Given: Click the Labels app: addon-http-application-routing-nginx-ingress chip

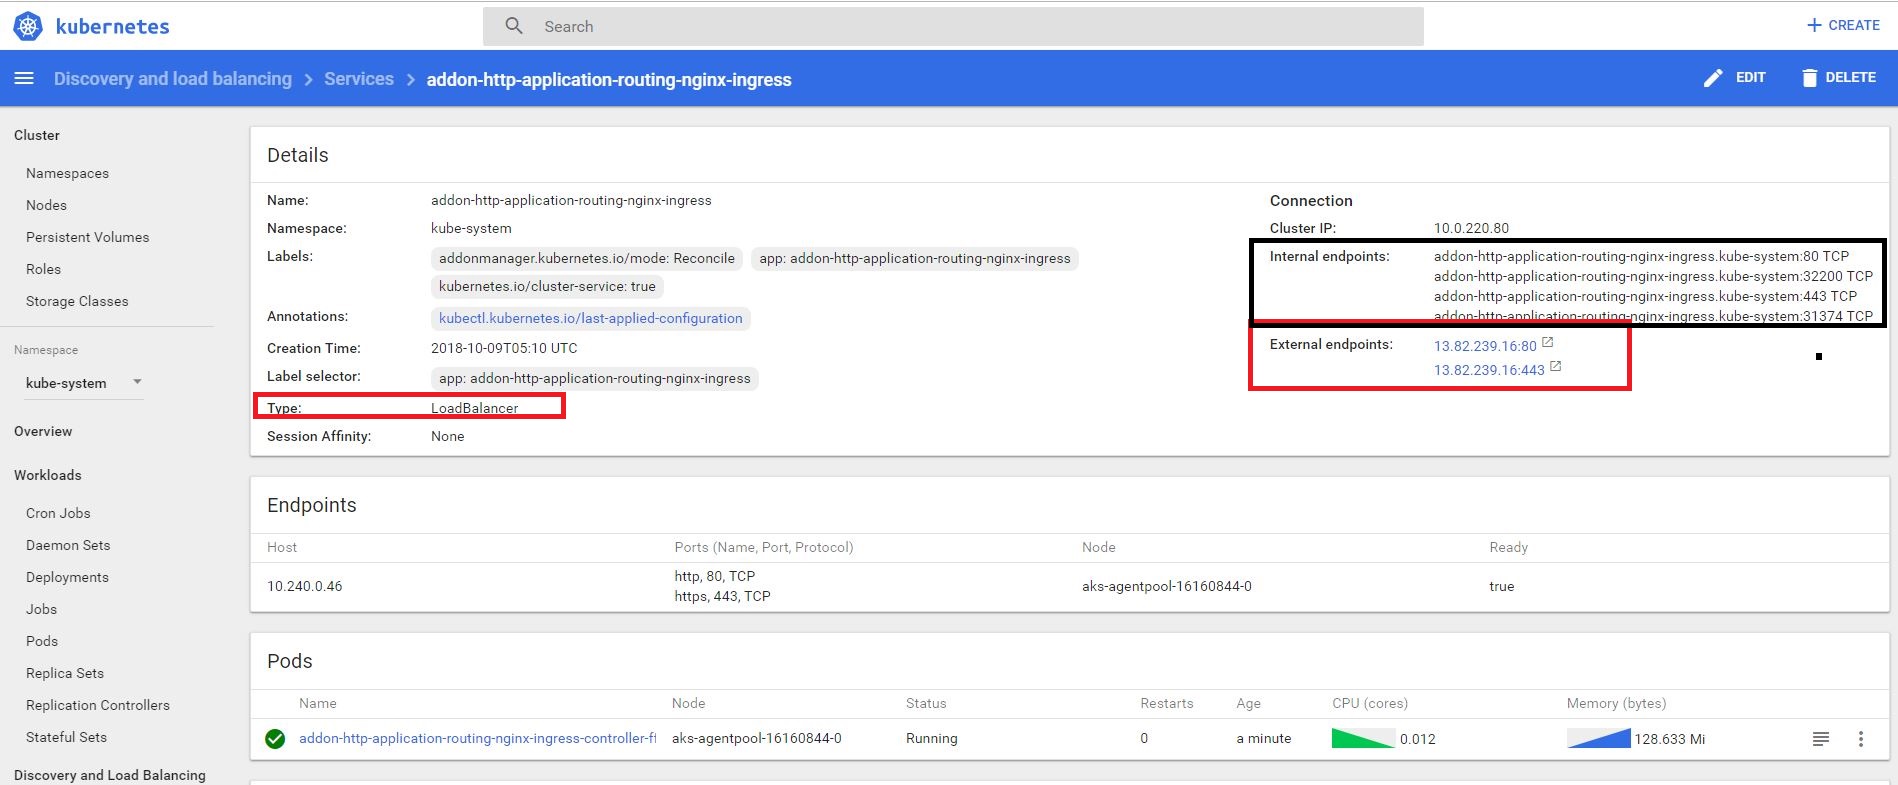Looking at the screenshot, I should tap(914, 258).
